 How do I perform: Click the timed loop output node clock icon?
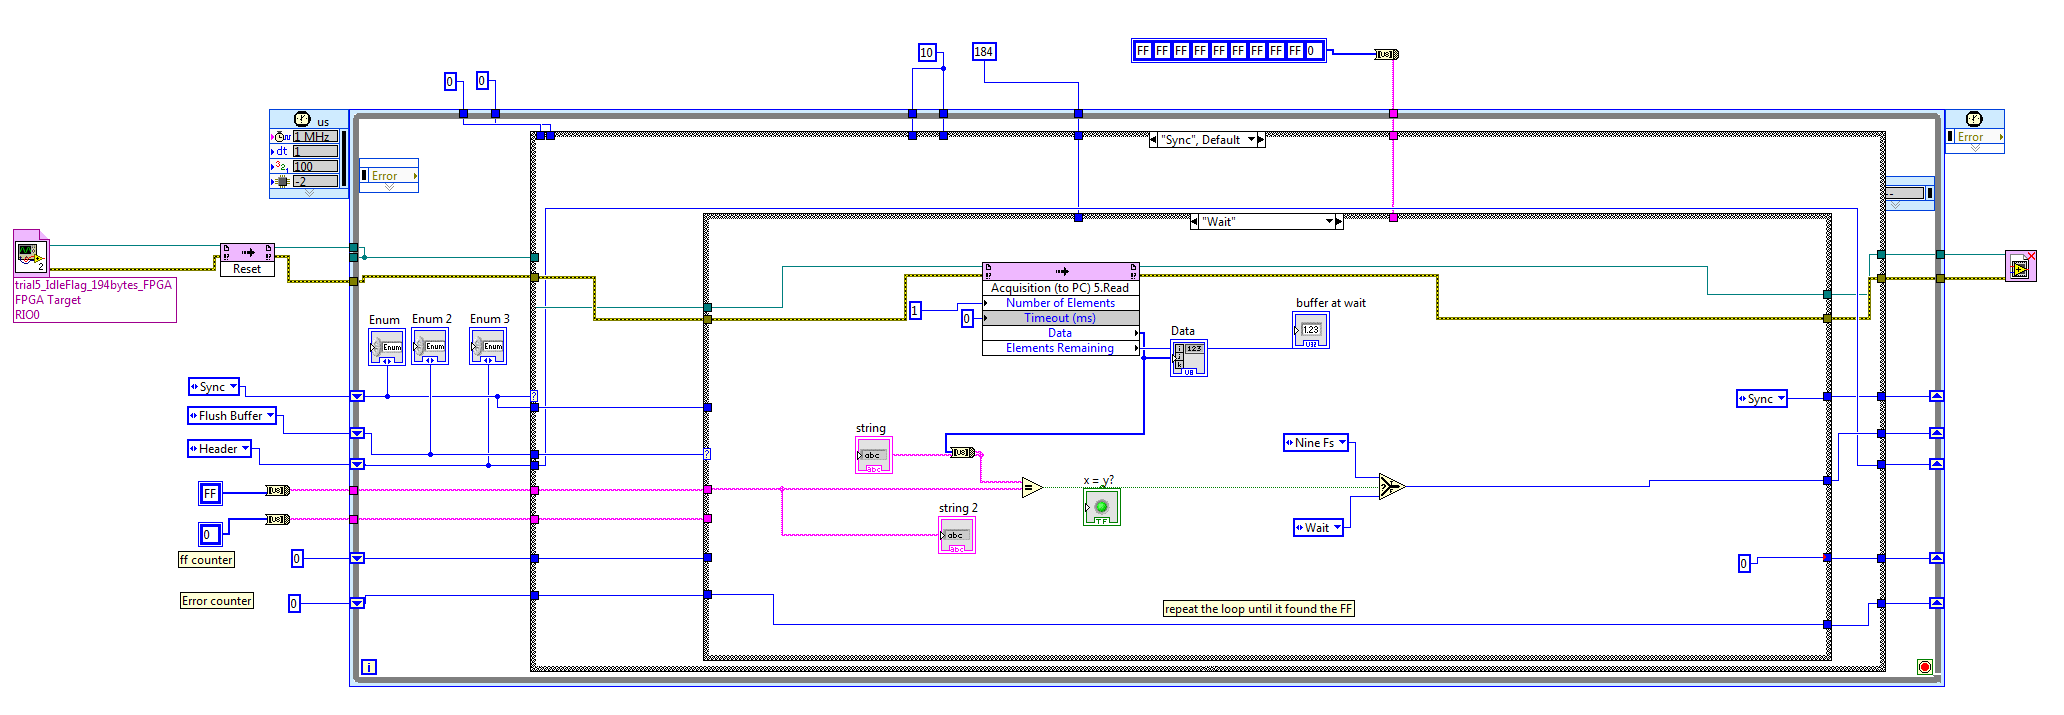click(1974, 119)
